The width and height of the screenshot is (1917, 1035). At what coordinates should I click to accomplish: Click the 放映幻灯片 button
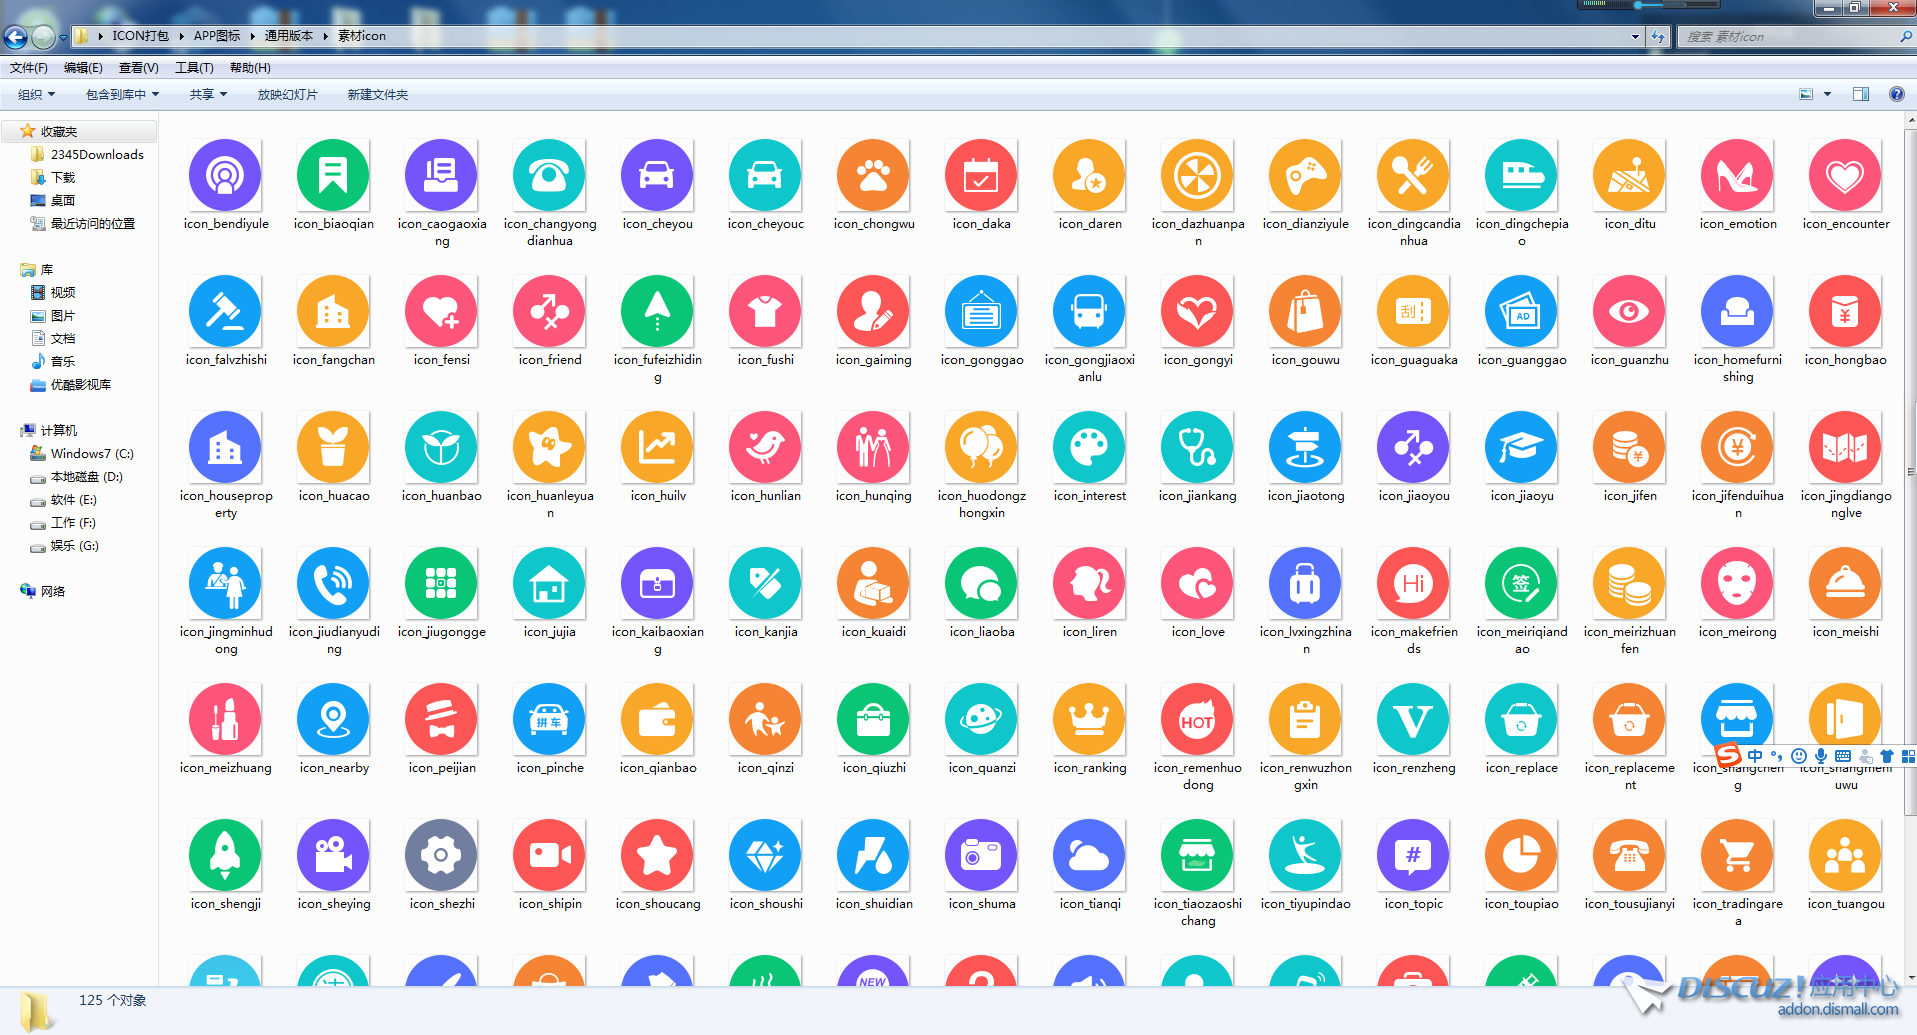click(287, 95)
